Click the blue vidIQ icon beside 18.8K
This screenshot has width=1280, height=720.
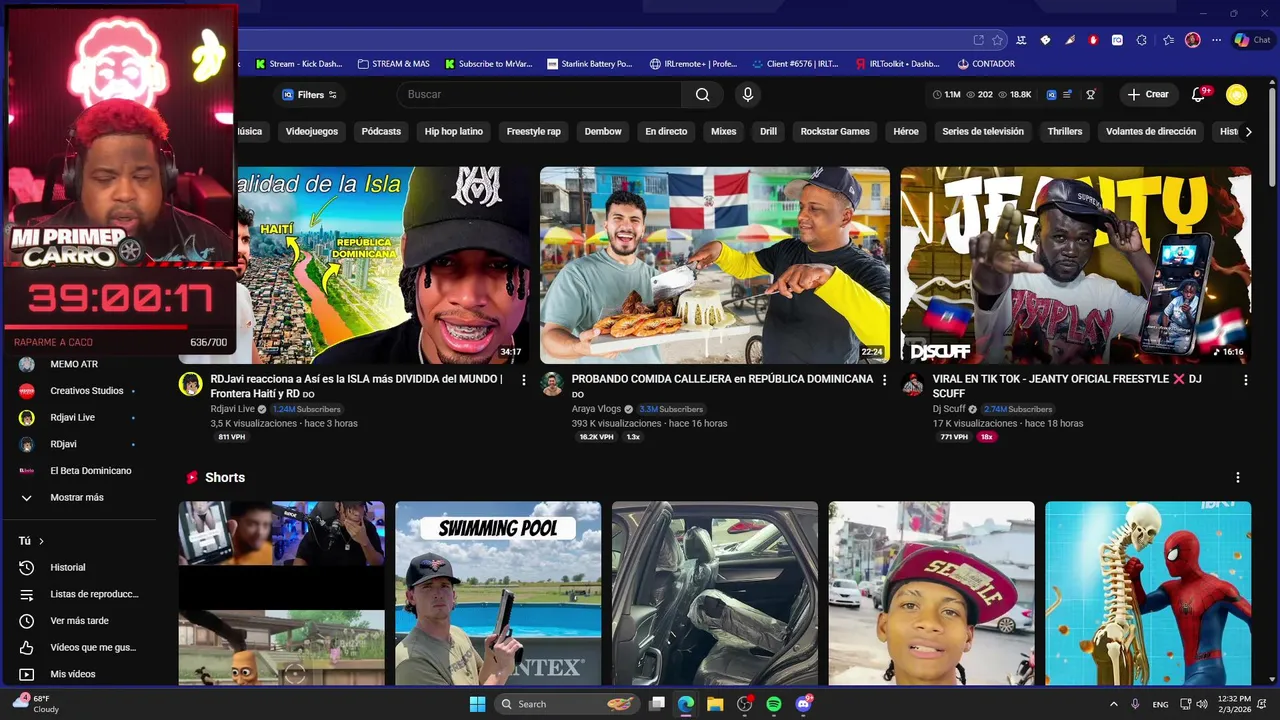[x=1052, y=94]
